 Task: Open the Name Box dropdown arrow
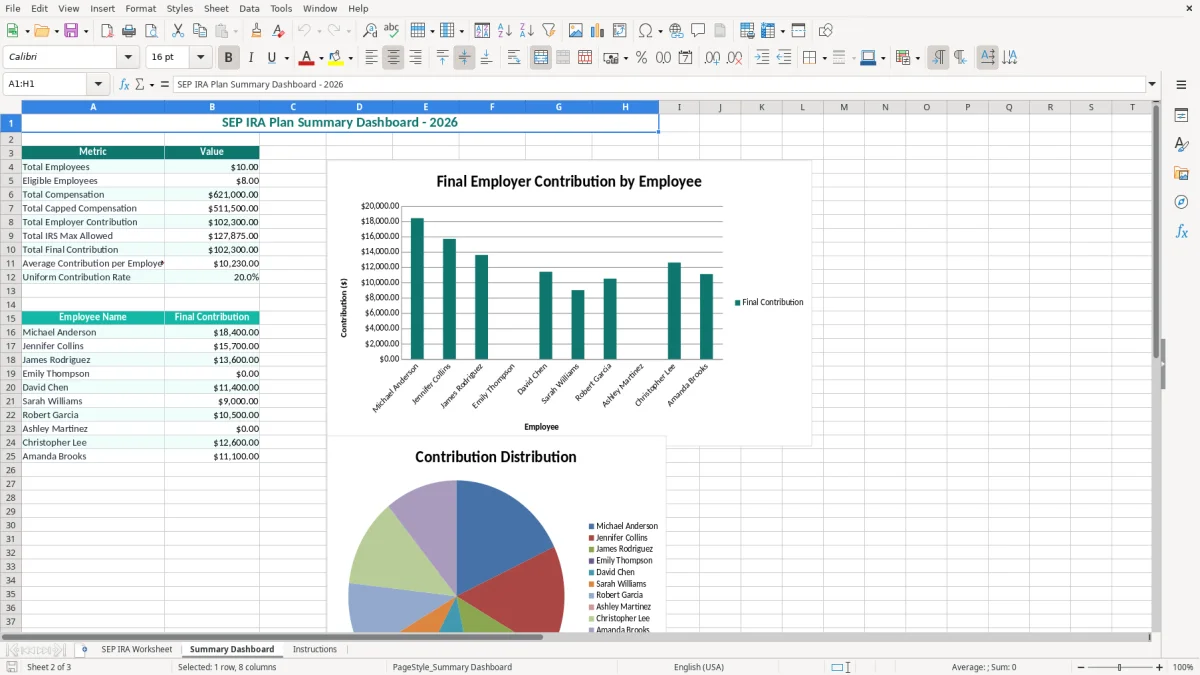coord(98,85)
